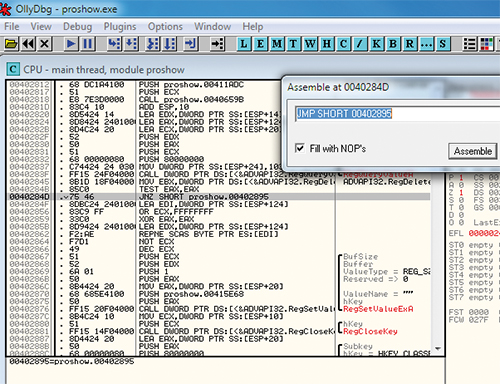Click Go to address arrow icon
The width and height of the screenshot is (500, 384).
click(218, 44)
